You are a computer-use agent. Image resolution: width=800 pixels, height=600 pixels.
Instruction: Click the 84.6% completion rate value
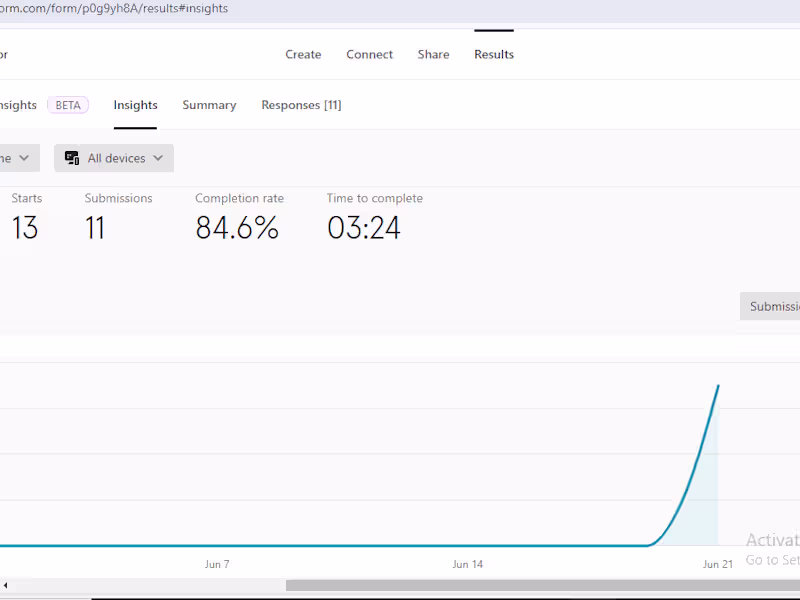point(236,227)
